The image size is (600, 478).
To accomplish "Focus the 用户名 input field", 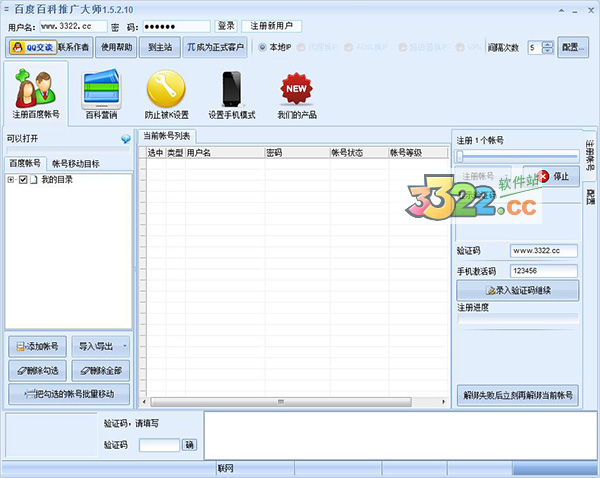I will pos(73,26).
